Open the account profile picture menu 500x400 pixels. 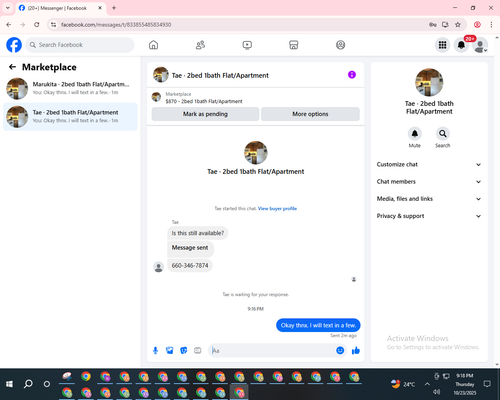click(x=480, y=45)
